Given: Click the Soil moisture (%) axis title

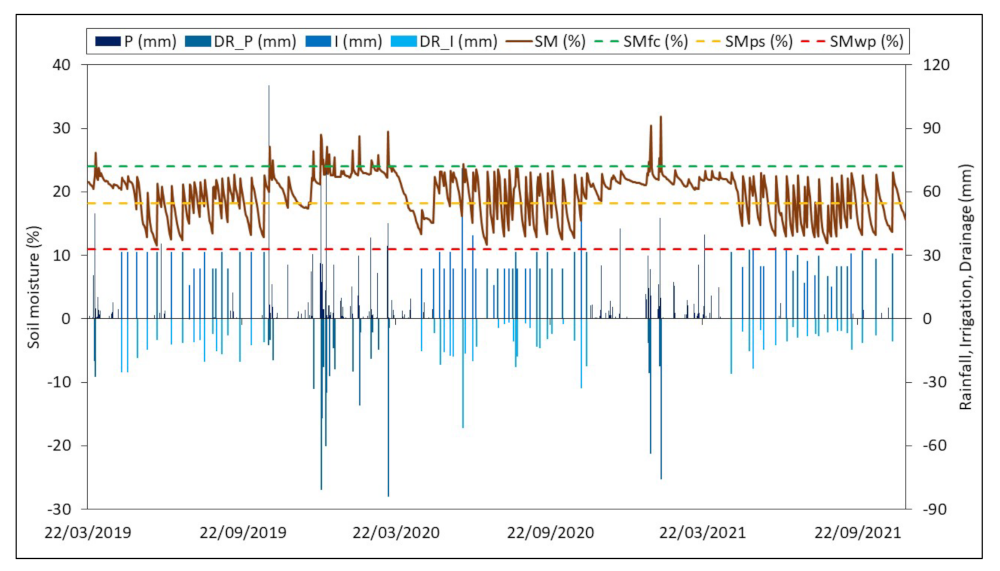Looking at the screenshot, I should (33, 287).
